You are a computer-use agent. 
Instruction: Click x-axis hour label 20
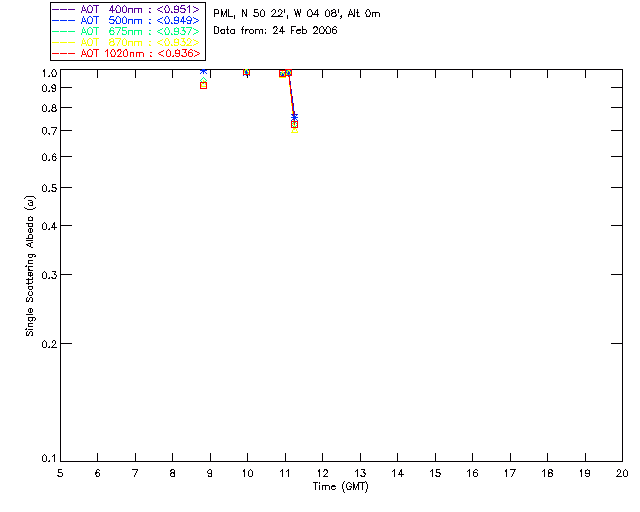622,473
